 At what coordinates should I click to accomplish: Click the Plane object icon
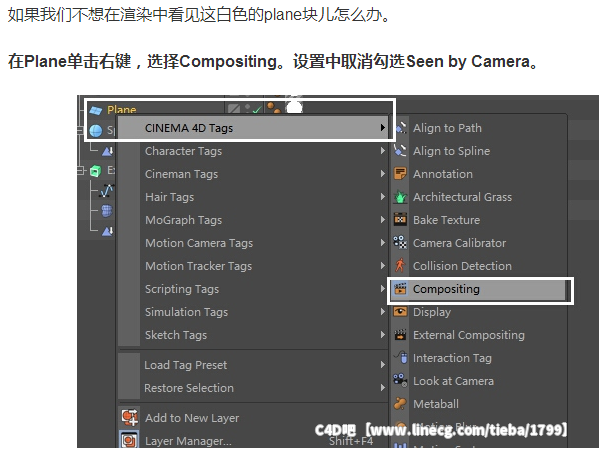[95, 110]
